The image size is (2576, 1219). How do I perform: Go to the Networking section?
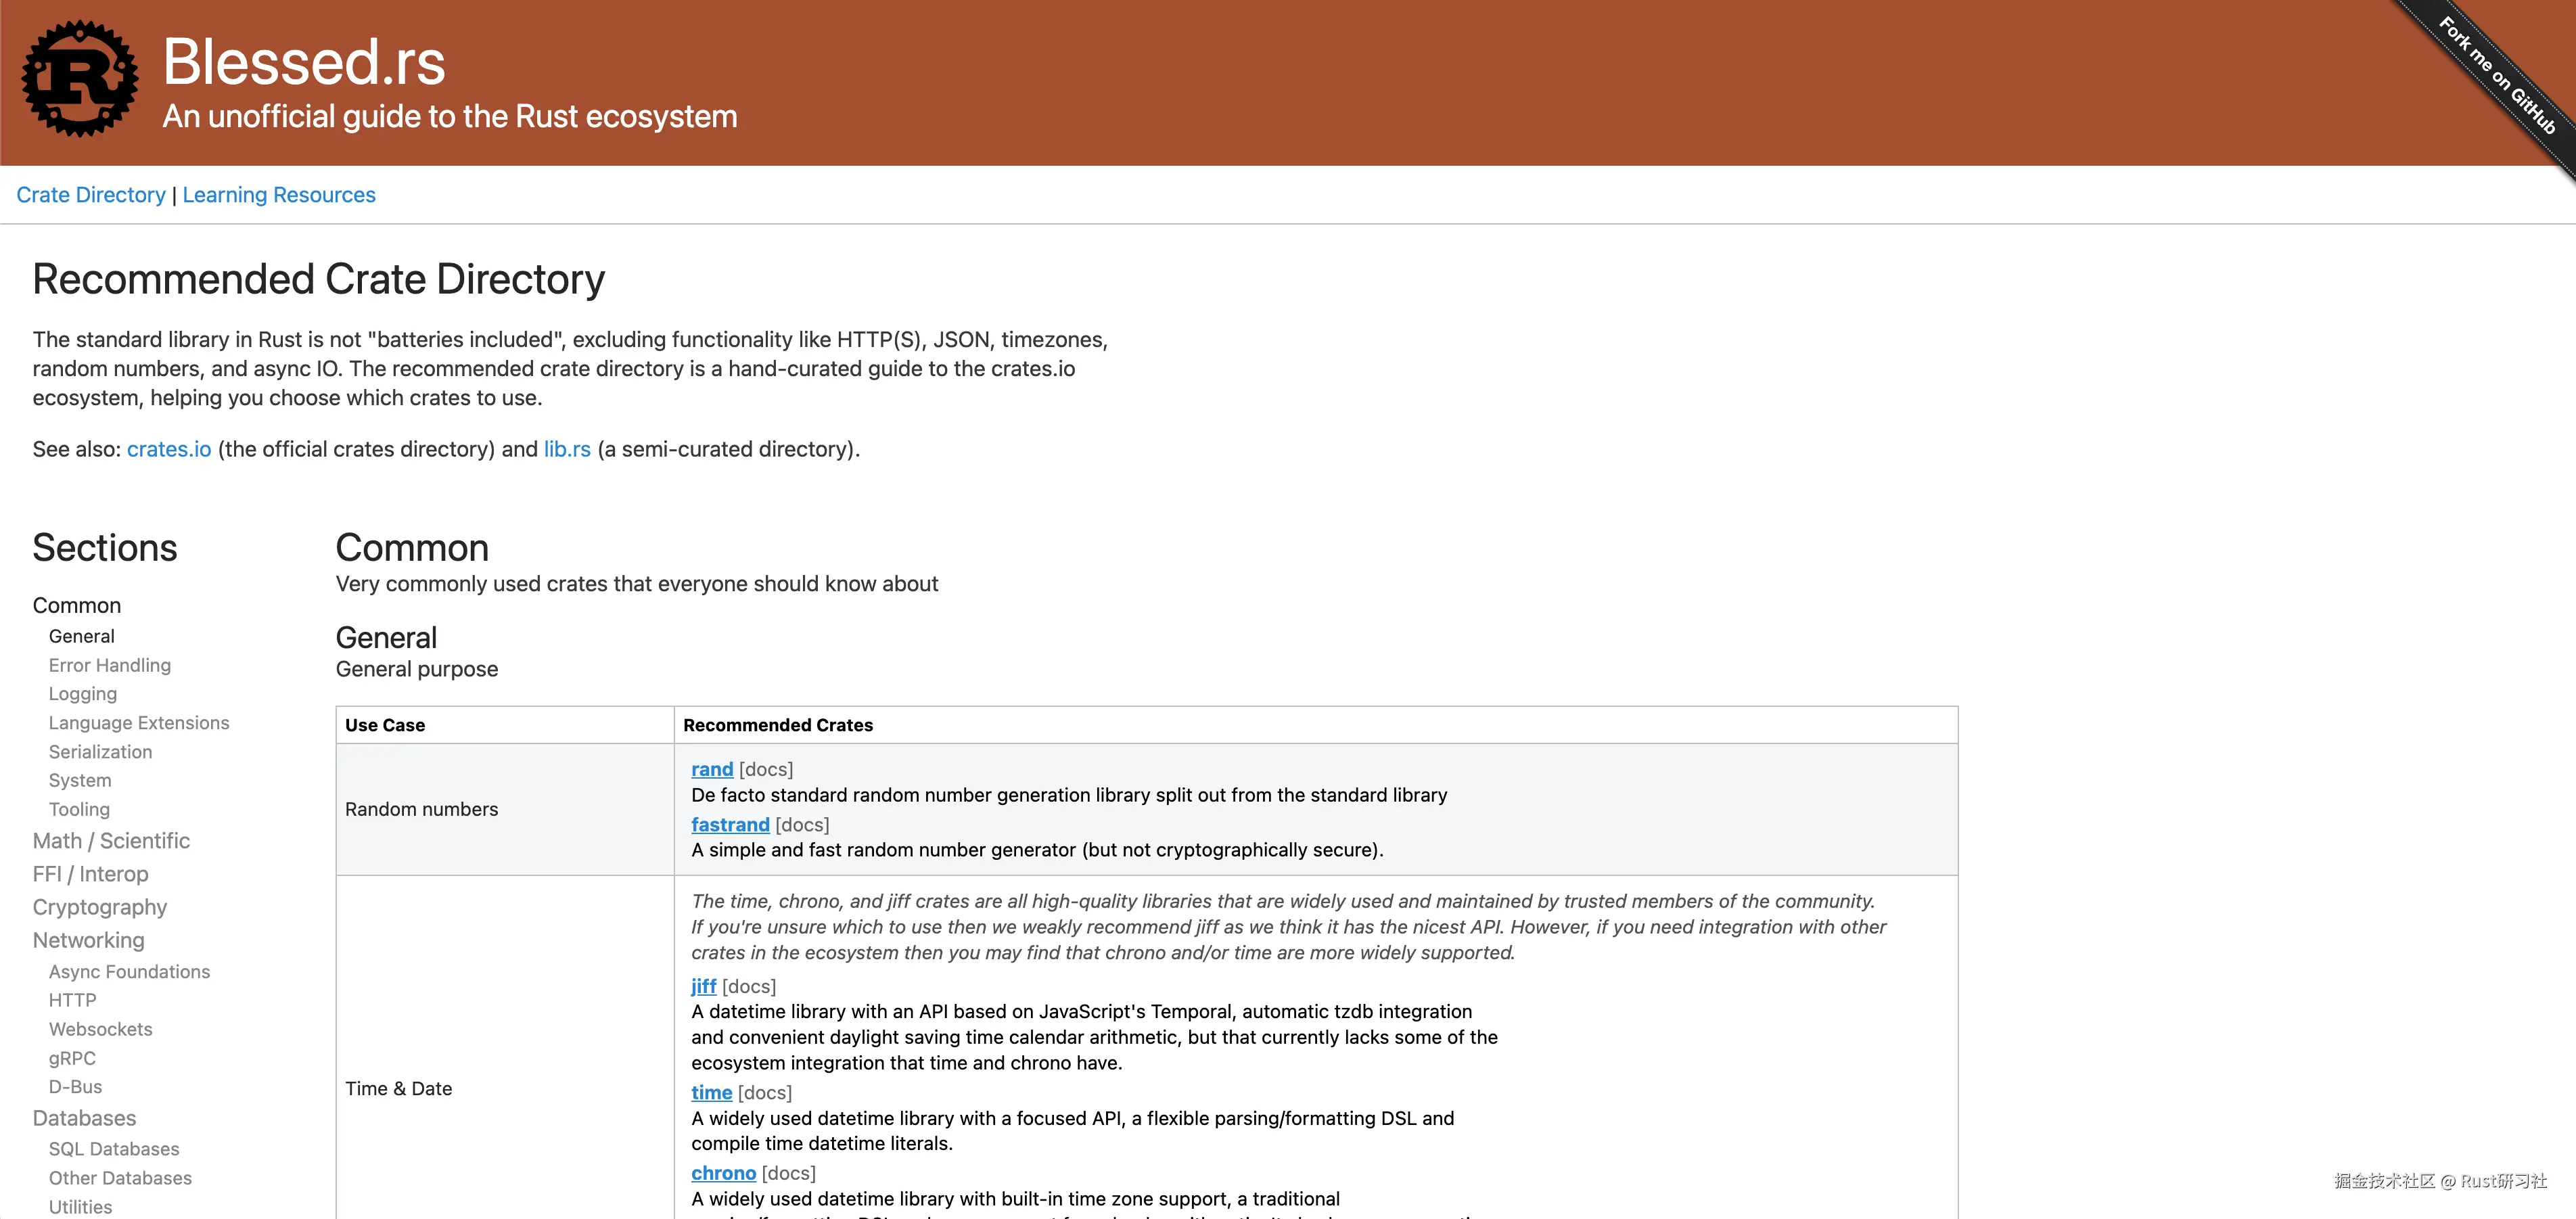(x=89, y=940)
